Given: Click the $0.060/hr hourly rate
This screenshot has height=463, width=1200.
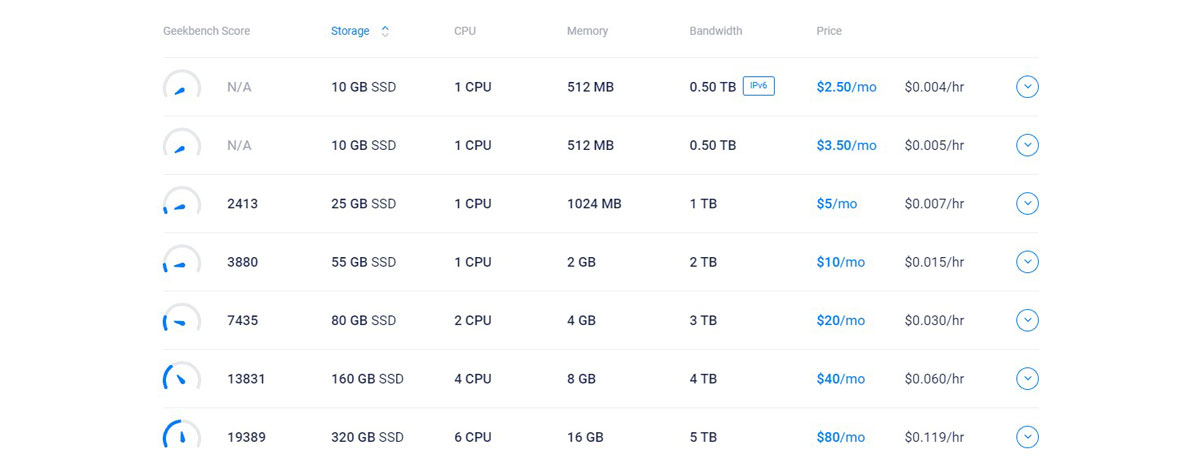Looking at the screenshot, I should coord(934,379).
